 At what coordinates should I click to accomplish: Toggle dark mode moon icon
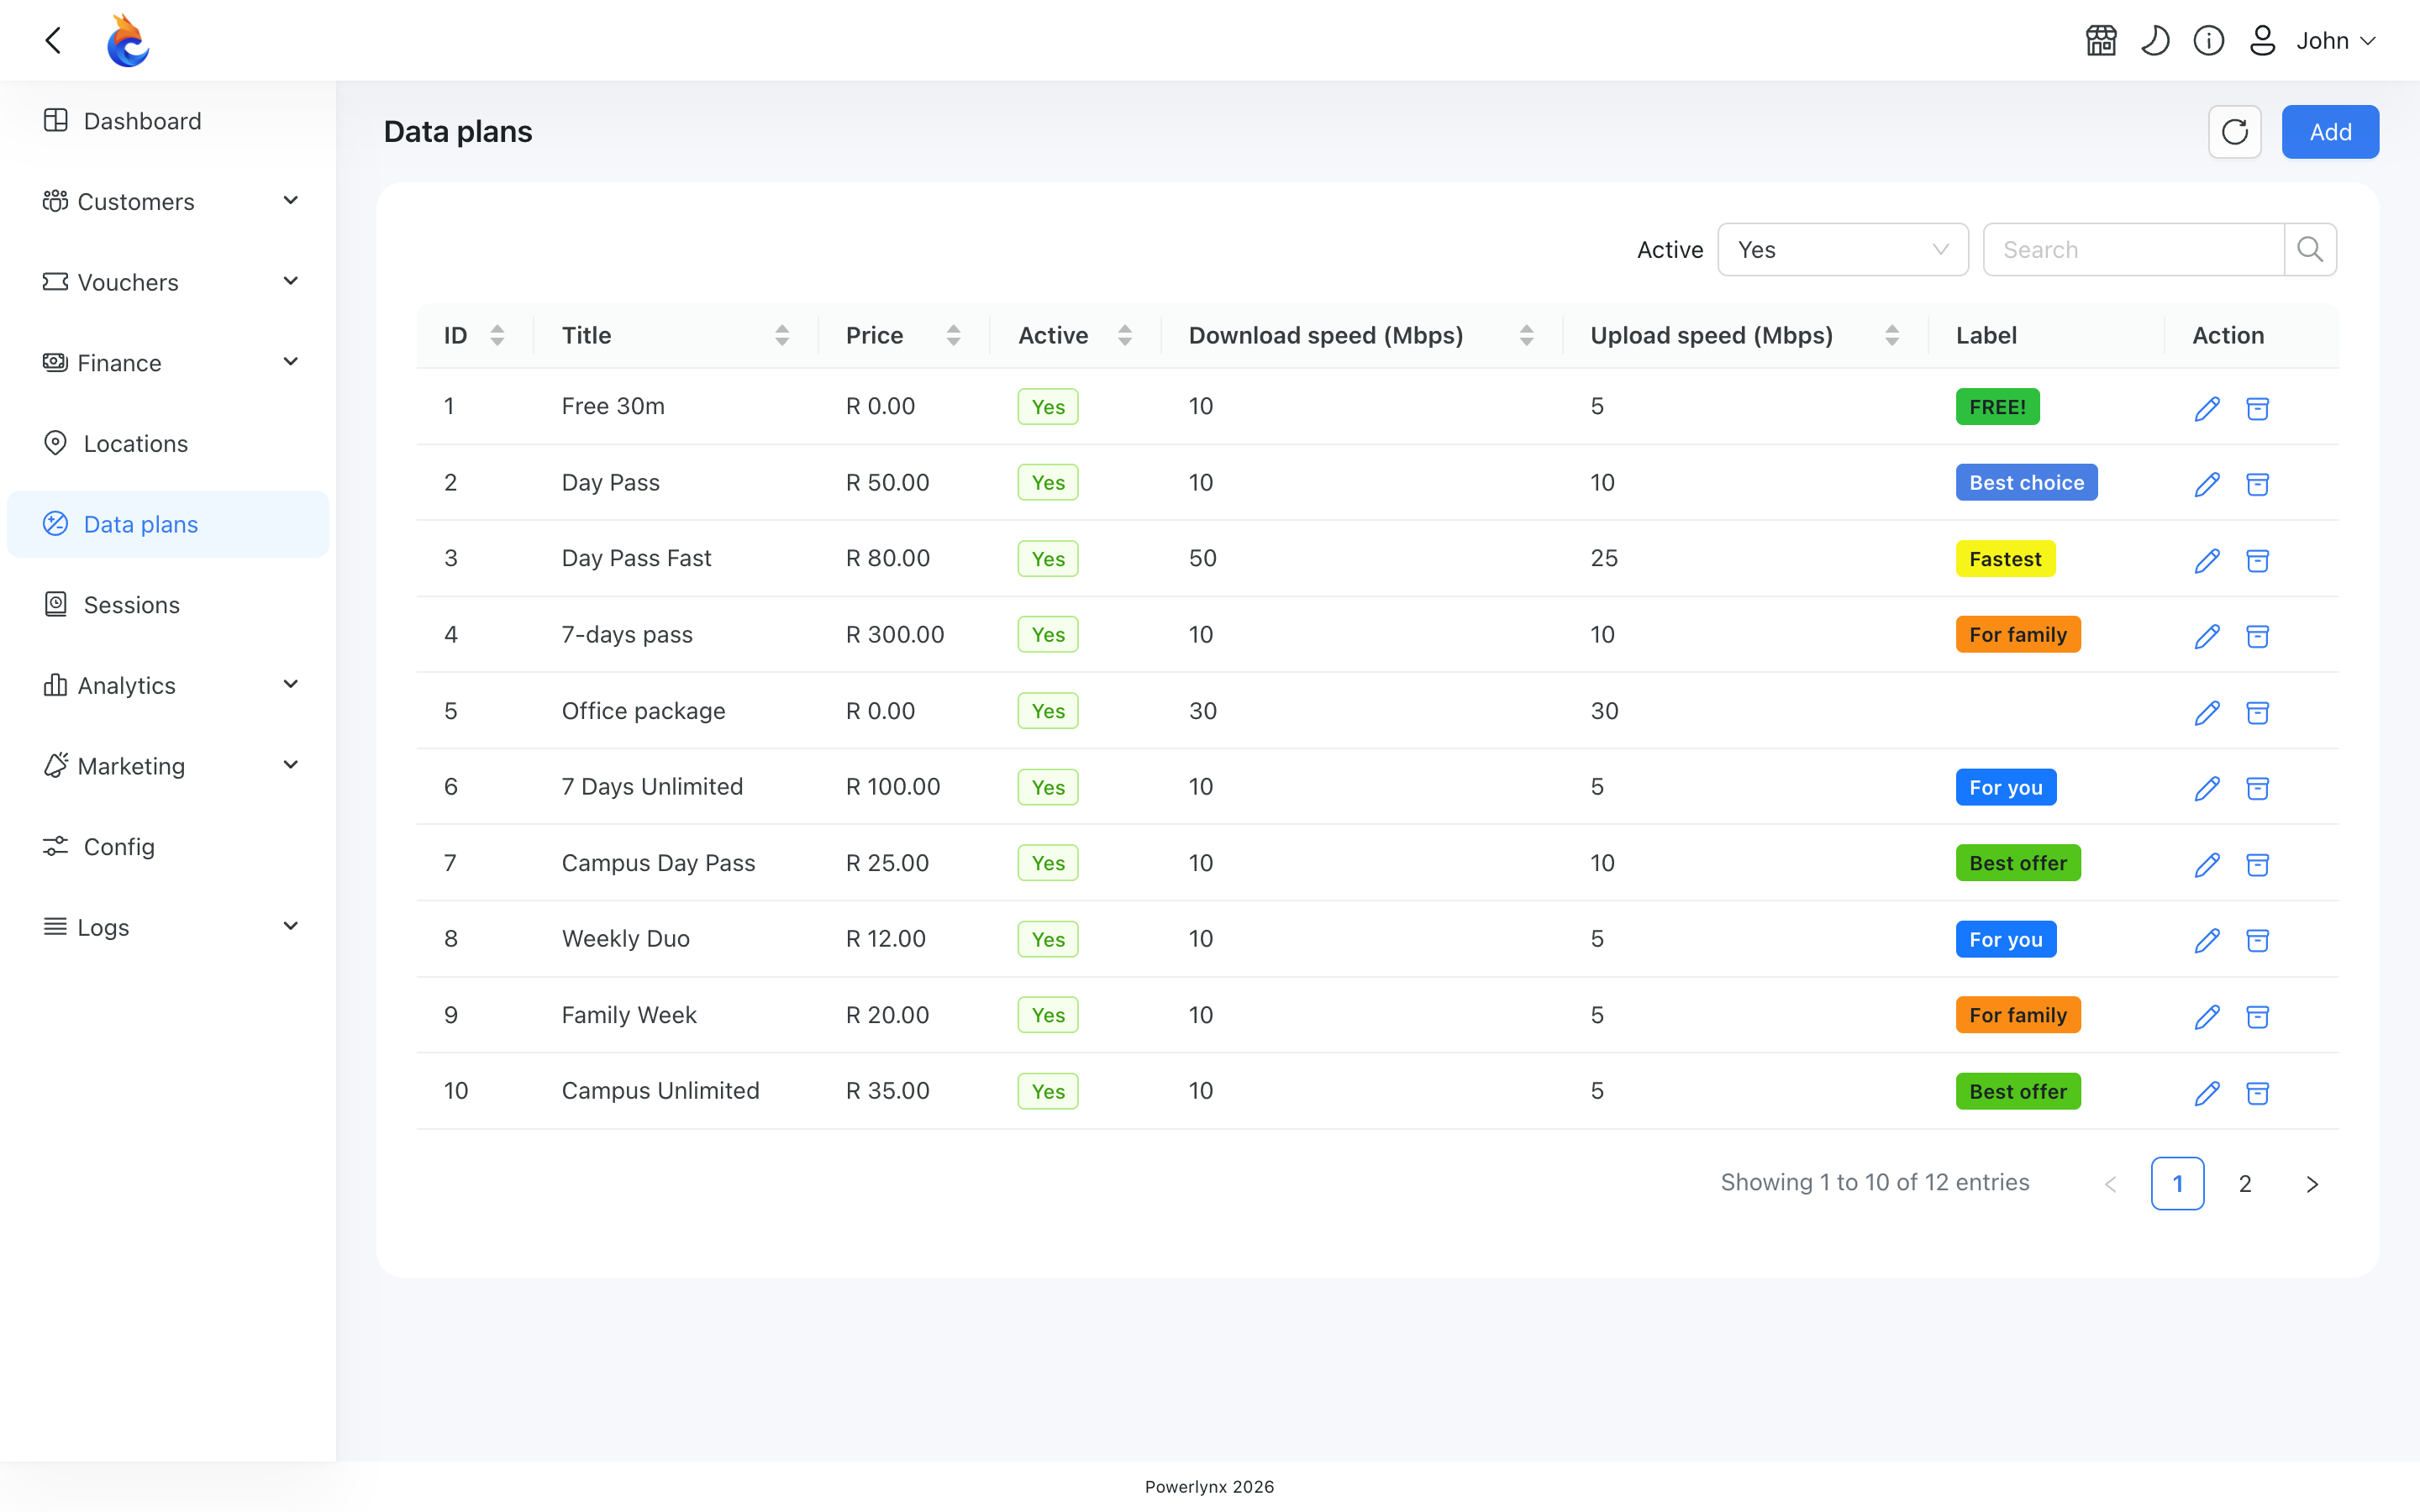click(2155, 41)
